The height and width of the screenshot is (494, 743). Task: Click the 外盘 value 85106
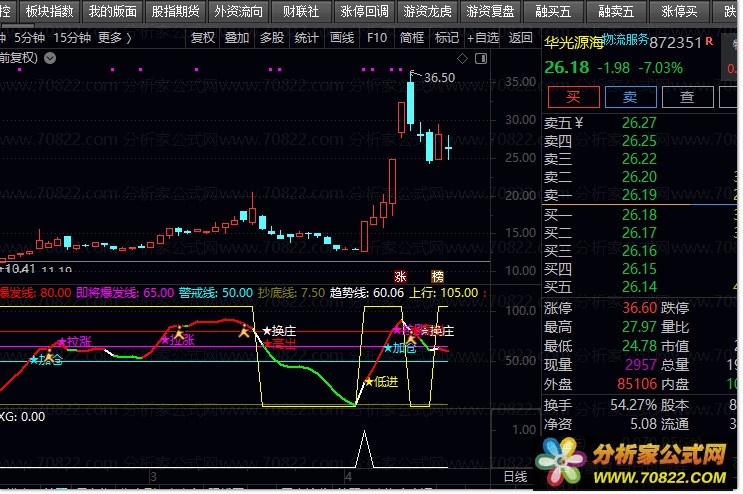(x=637, y=384)
